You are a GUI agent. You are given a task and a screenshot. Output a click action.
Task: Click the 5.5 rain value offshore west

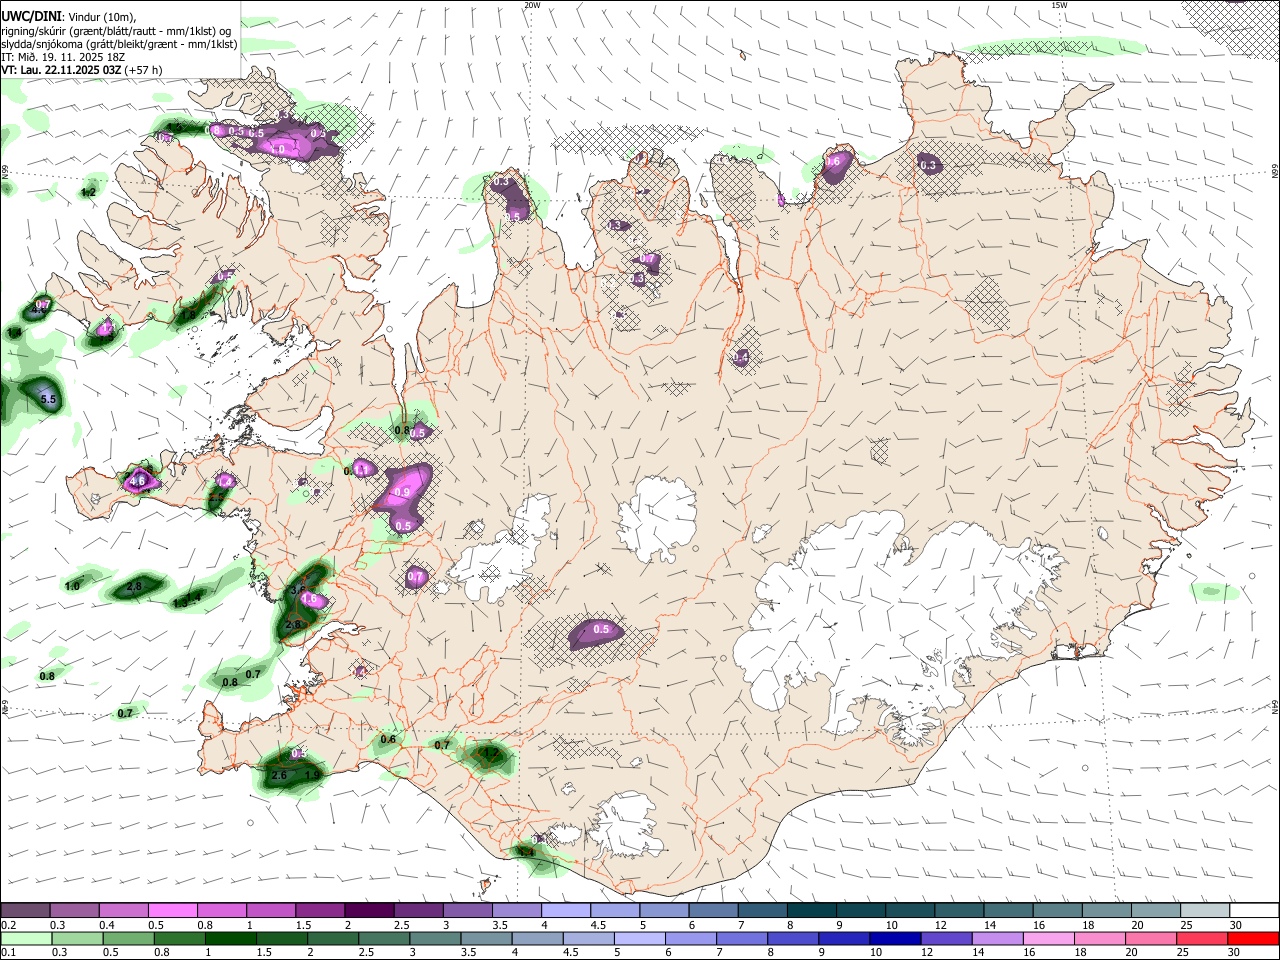click(x=47, y=399)
